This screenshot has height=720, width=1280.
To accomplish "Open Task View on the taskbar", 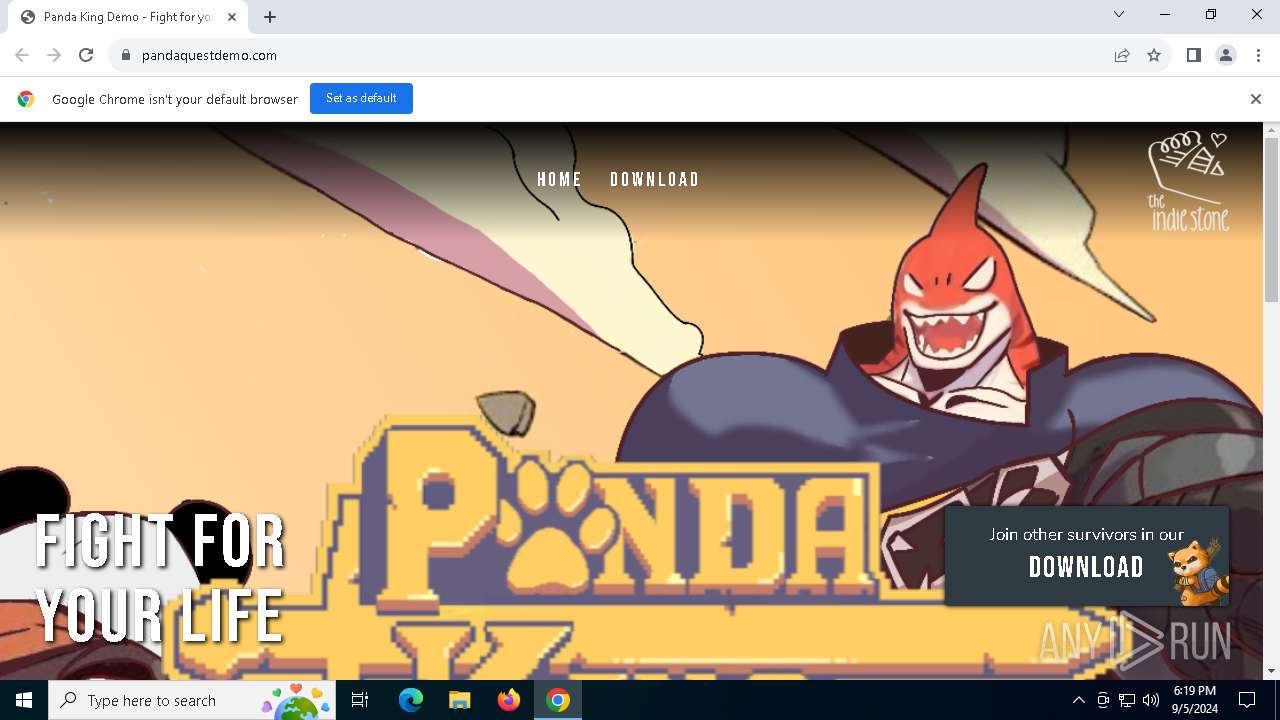I will [x=360, y=700].
